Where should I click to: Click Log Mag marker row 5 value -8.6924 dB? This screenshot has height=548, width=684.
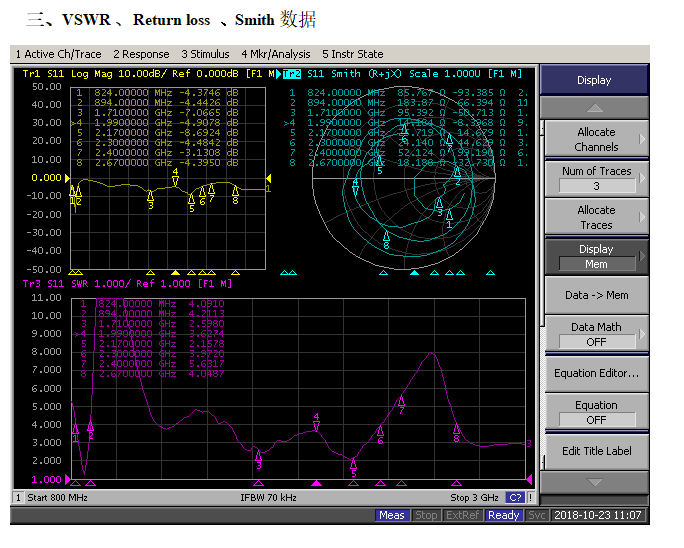tap(209, 133)
